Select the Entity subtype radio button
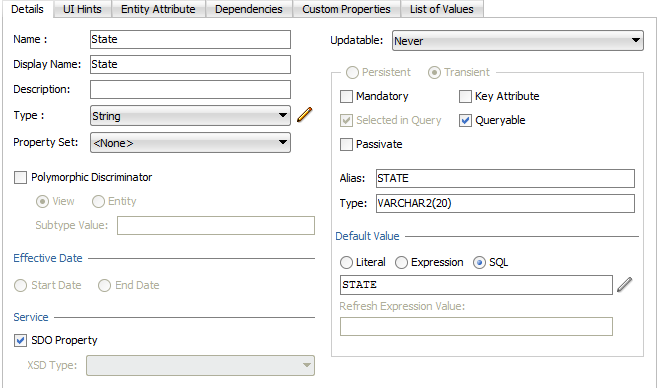Viewport: 659px width, 388px height. (98, 201)
